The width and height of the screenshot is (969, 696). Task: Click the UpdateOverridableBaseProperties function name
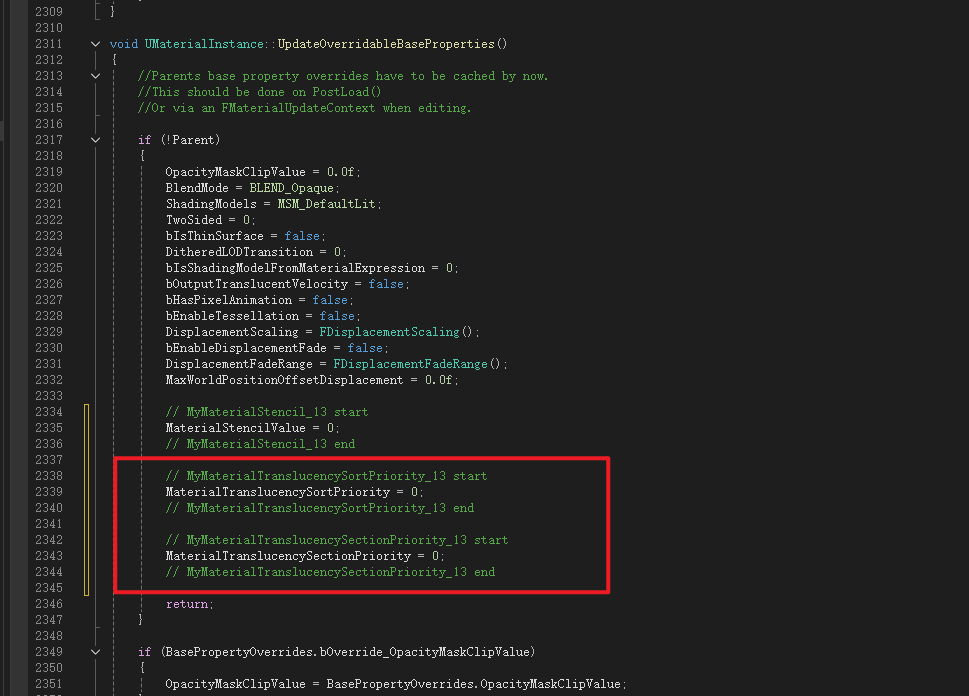(x=386, y=44)
